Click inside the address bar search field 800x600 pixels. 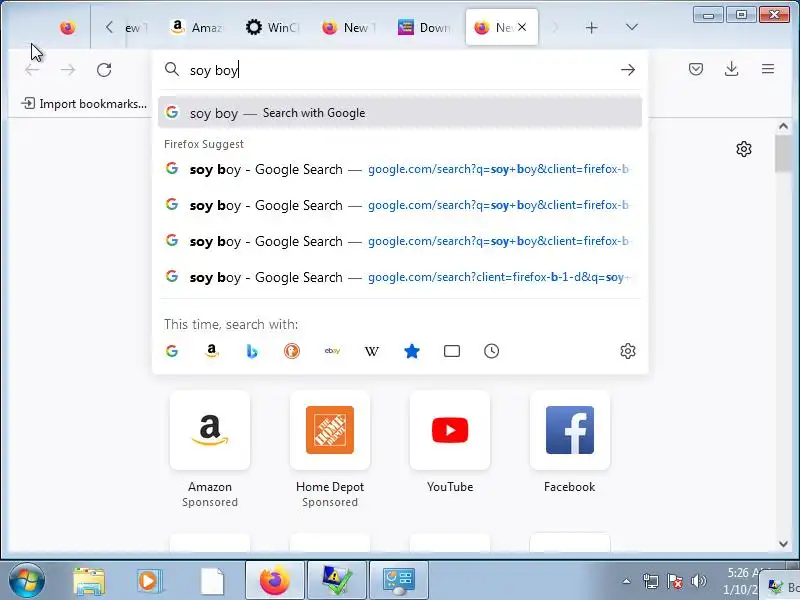(x=398, y=70)
